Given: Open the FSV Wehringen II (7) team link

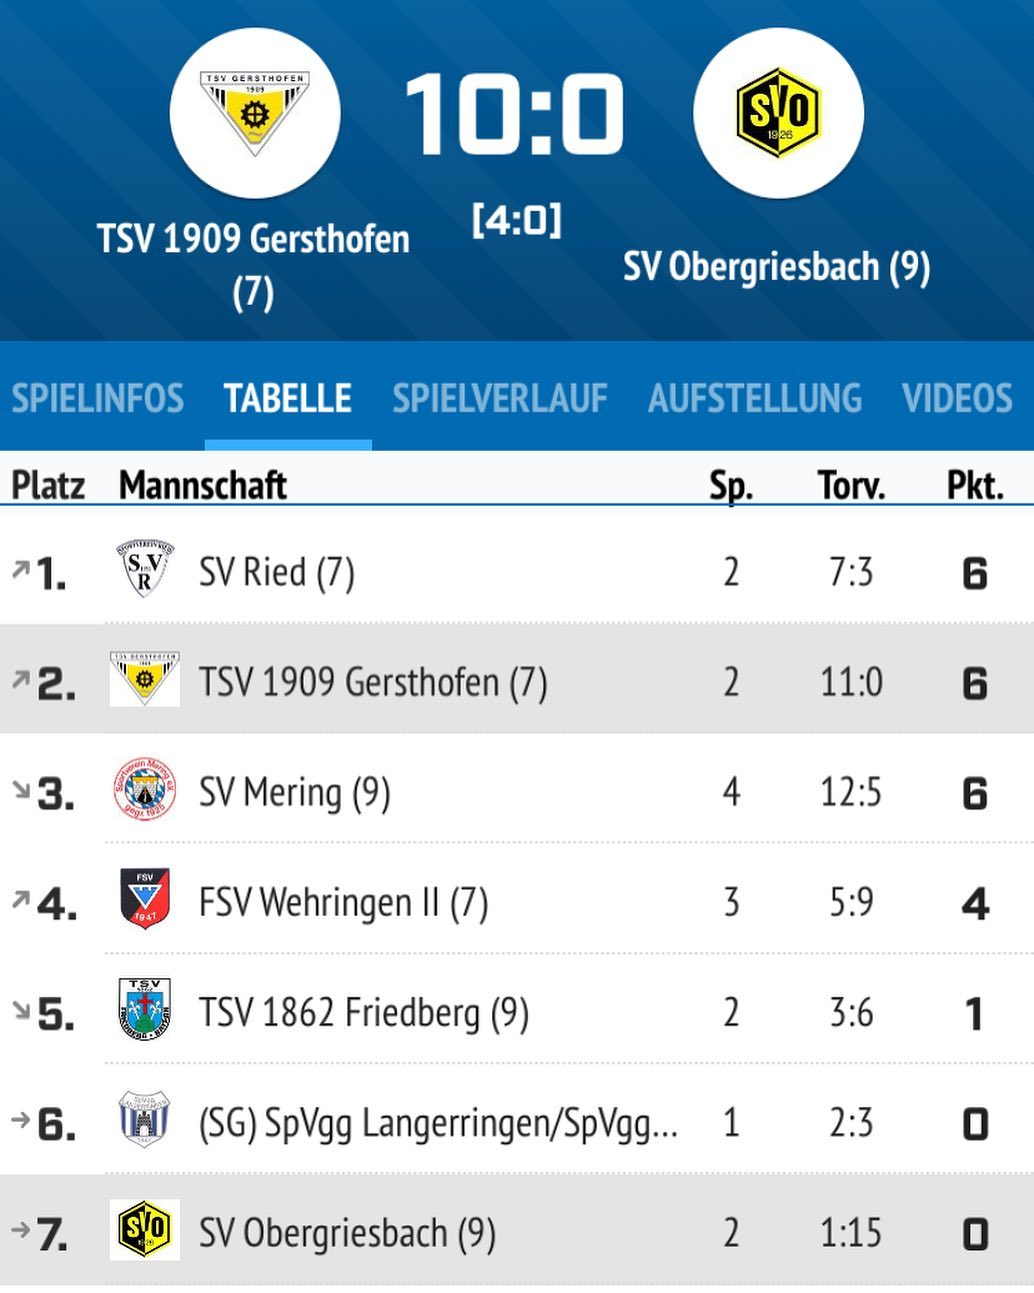Looking at the screenshot, I should [x=344, y=903].
